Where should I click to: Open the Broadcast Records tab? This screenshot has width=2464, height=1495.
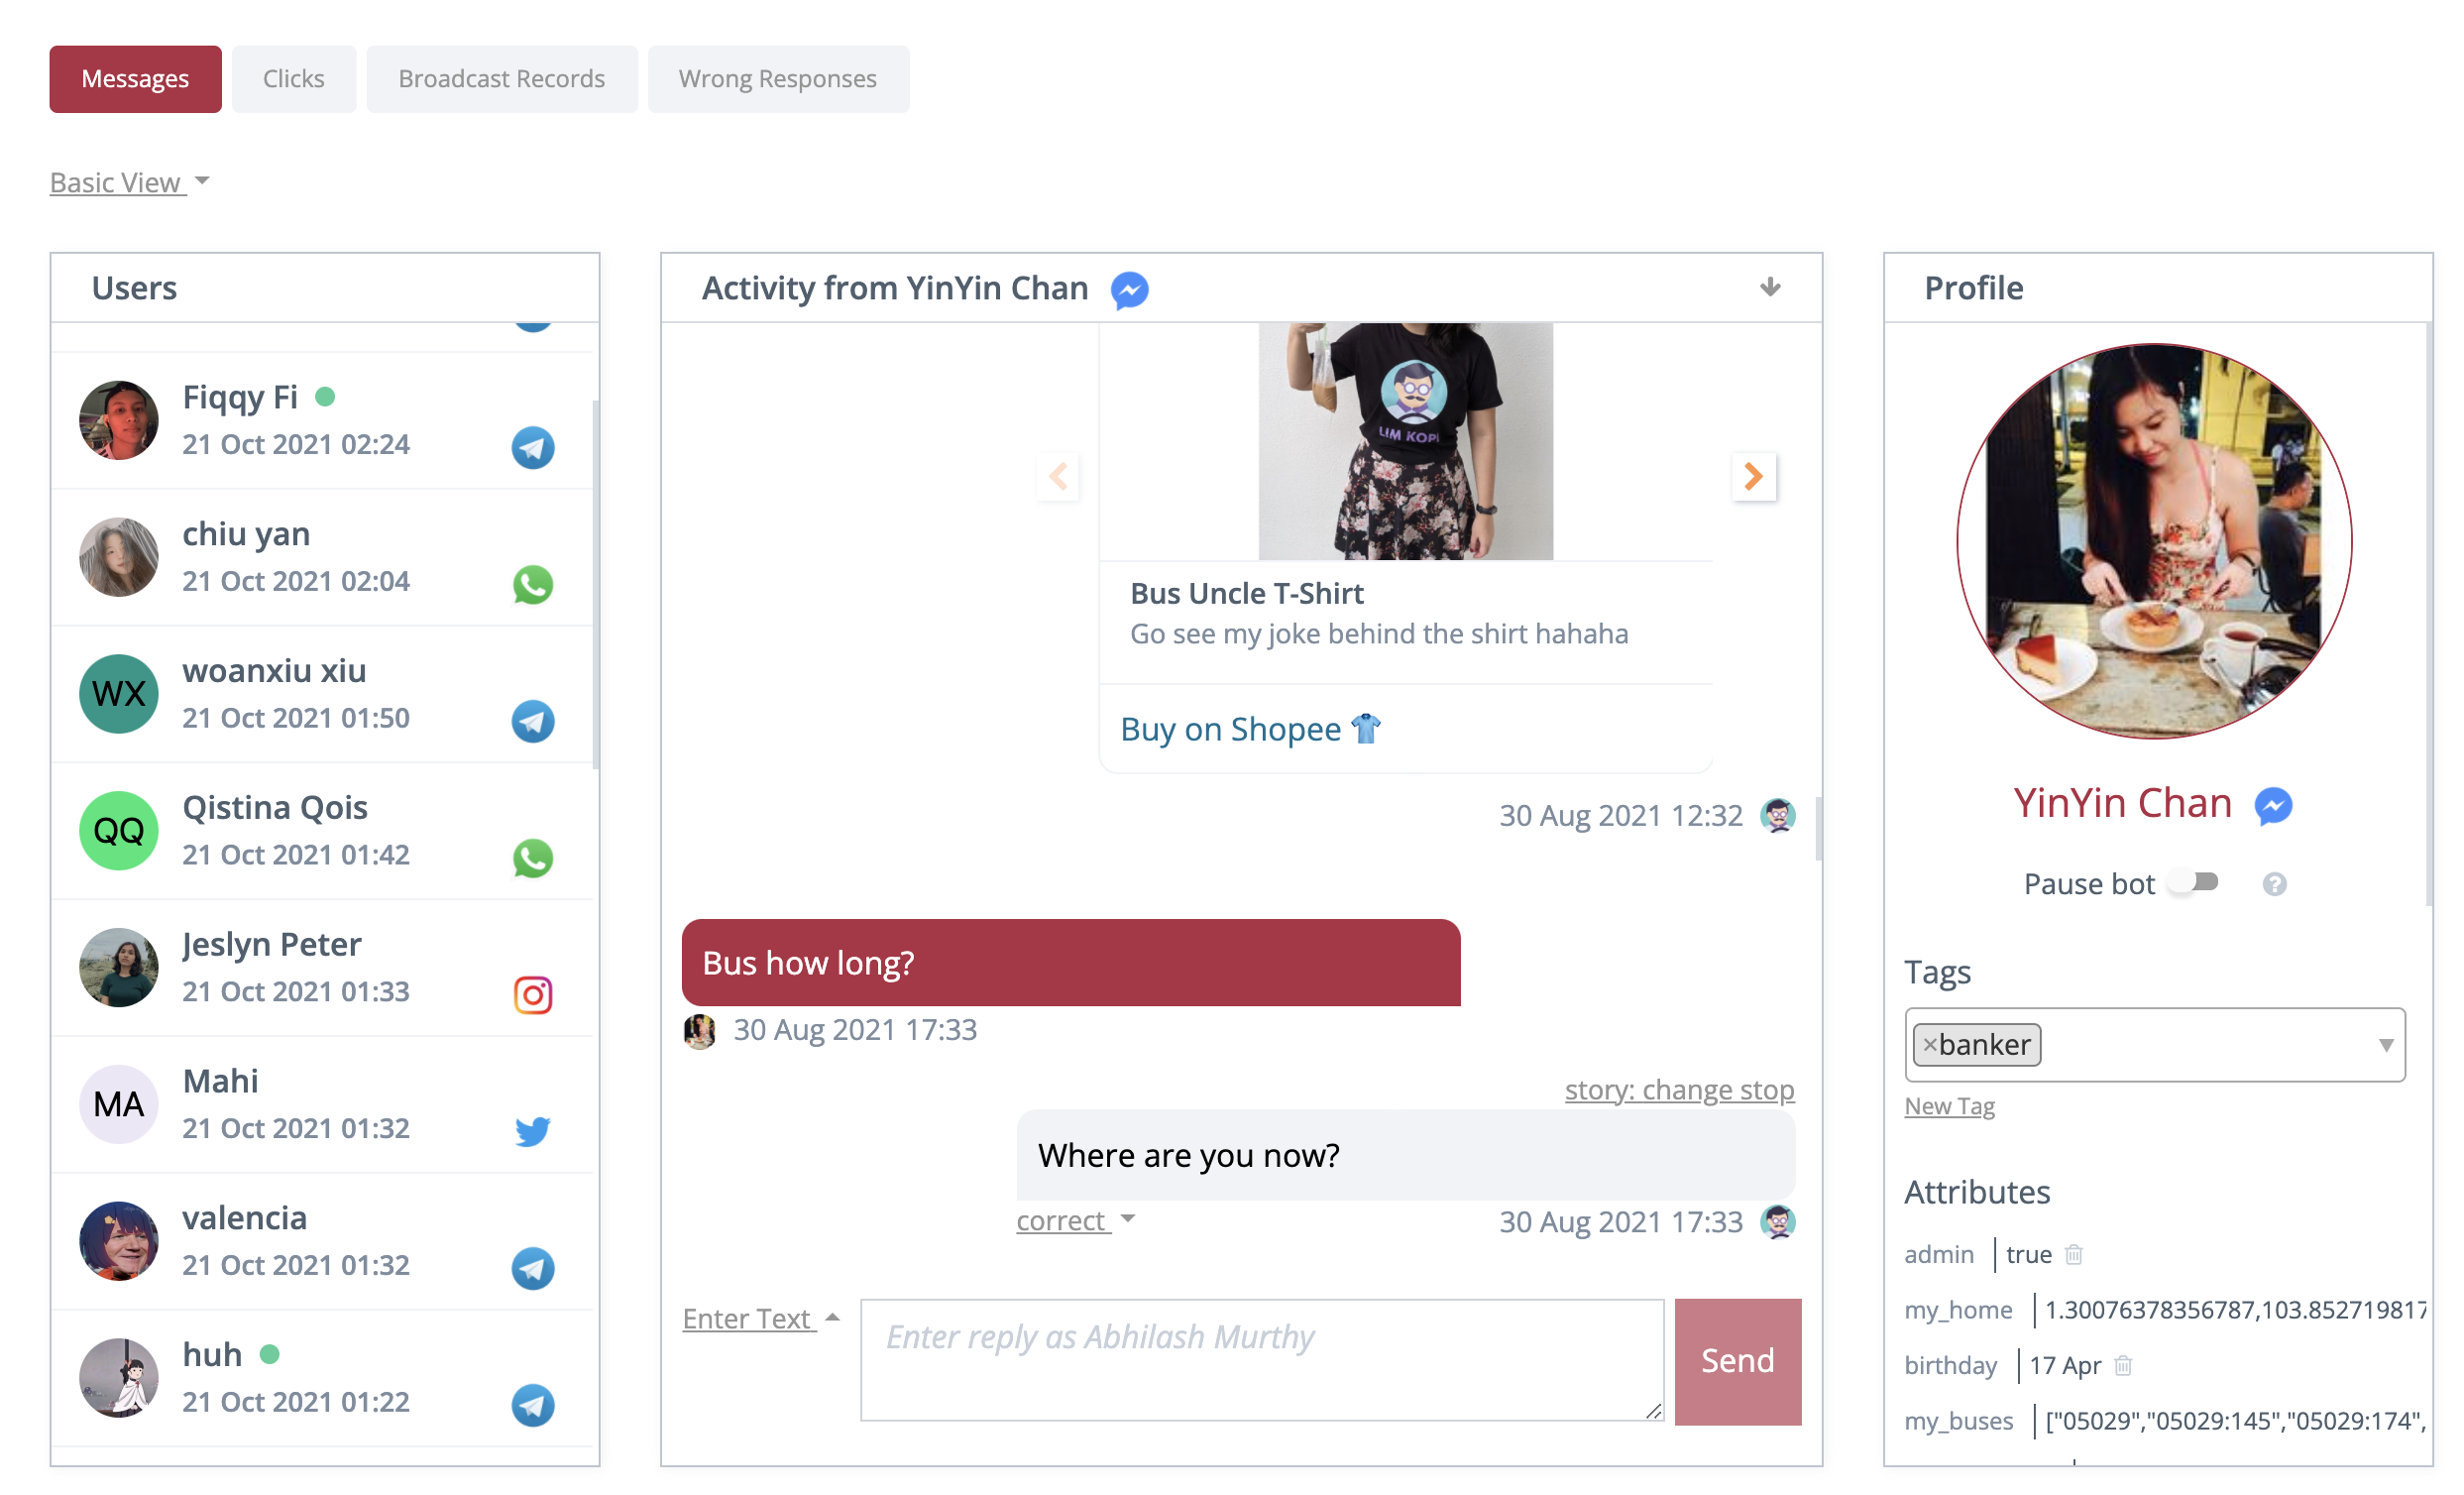tap(501, 79)
